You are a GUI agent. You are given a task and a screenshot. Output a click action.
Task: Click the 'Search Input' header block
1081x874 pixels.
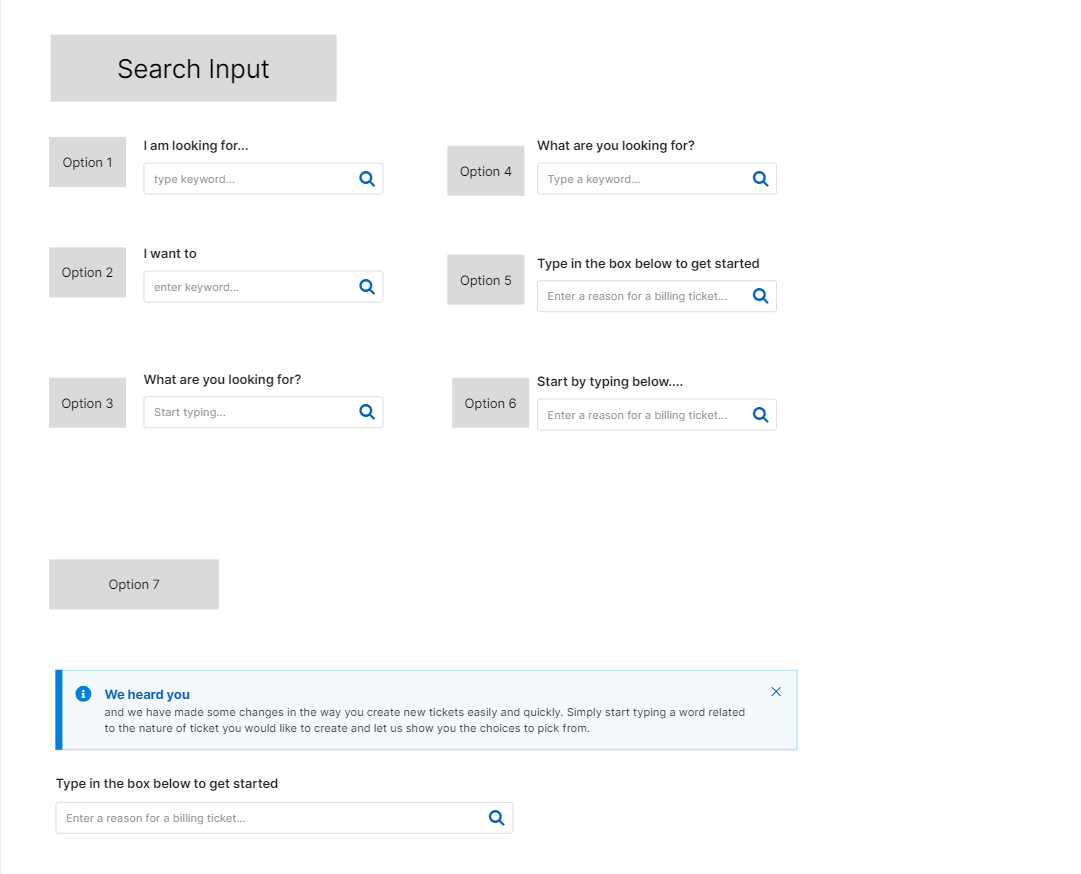point(193,68)
